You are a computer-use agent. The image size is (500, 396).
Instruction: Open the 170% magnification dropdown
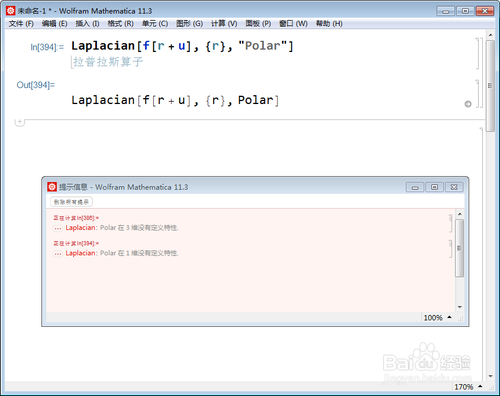(x=468, y=387)
